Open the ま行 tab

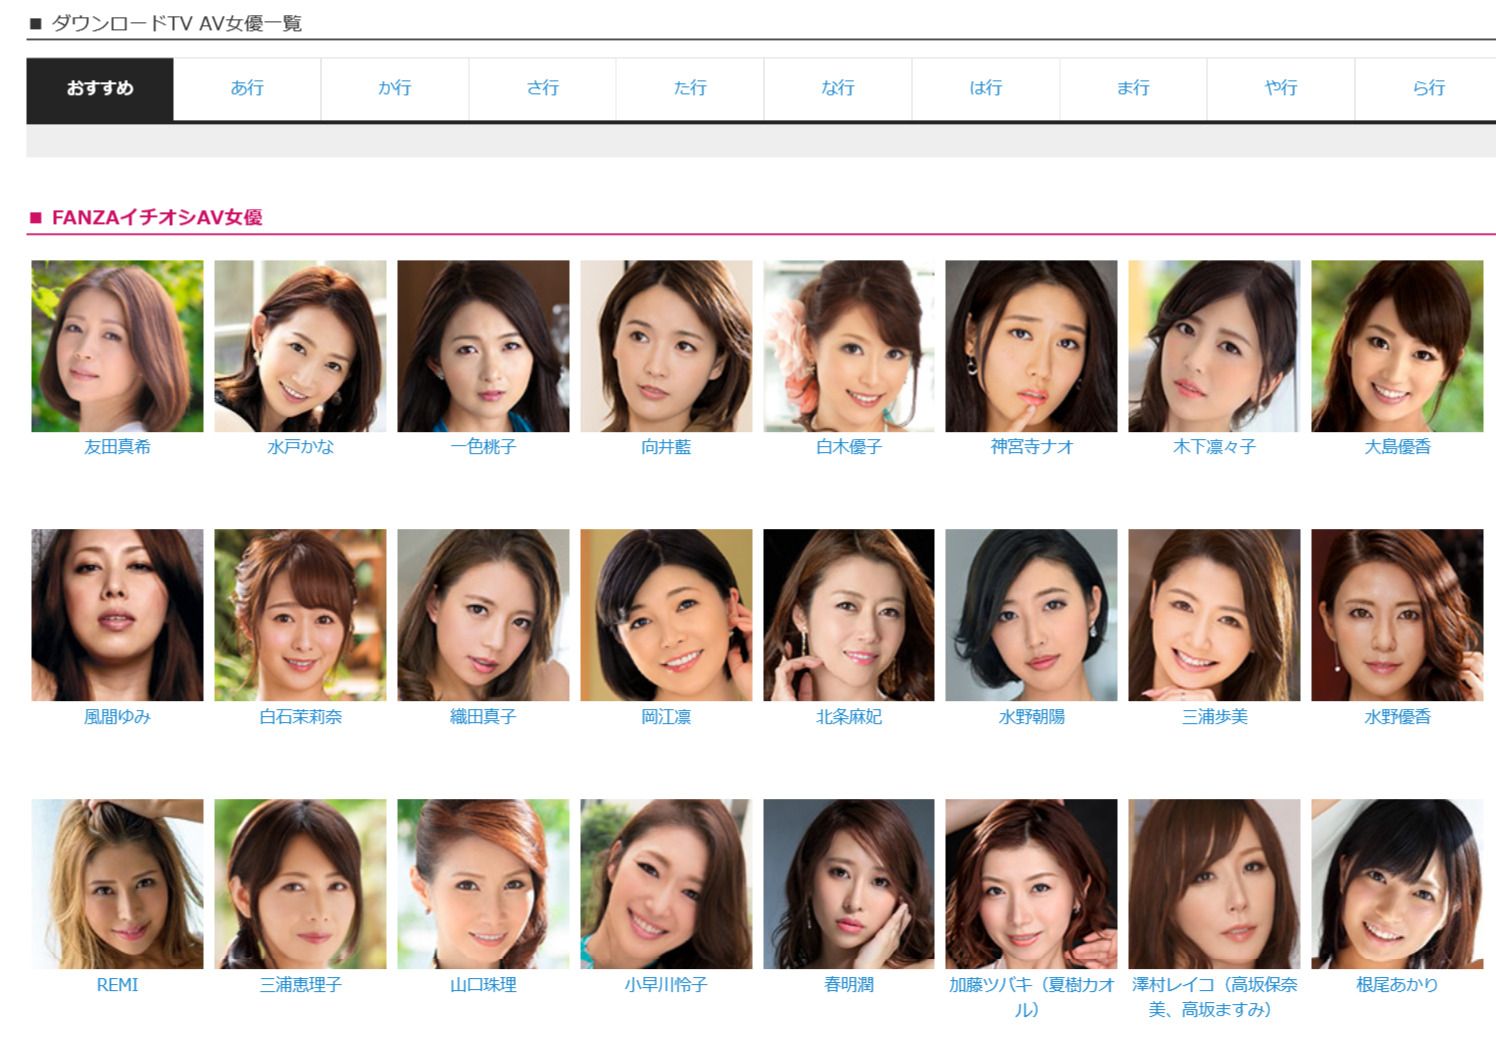tap(1133, 88)
